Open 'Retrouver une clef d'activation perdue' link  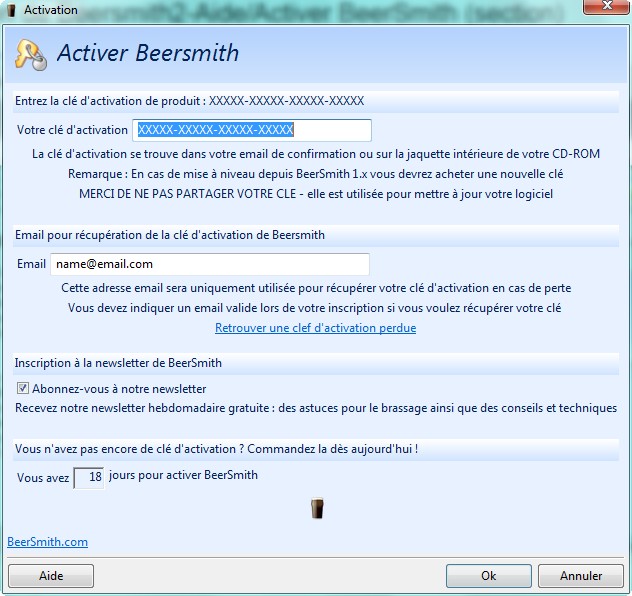click(x=315, y=328)
